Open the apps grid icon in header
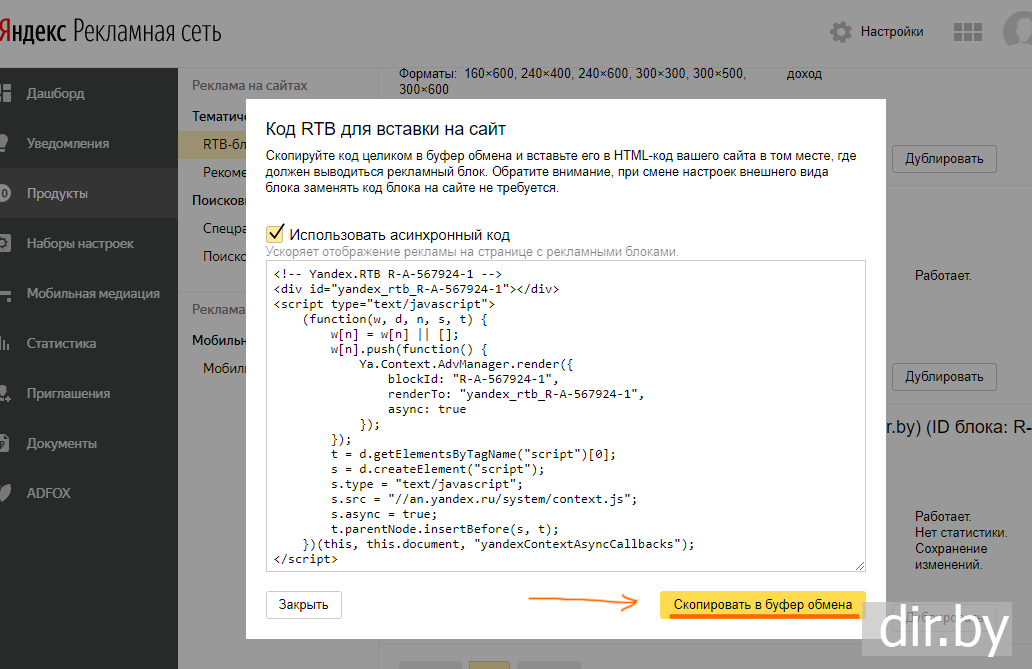This screenshot has width=1032, height=669. 967,32
